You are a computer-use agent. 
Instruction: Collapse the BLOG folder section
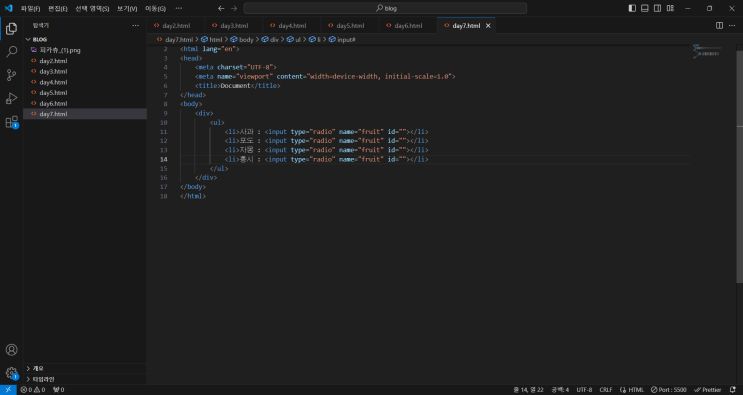point(85,39)
